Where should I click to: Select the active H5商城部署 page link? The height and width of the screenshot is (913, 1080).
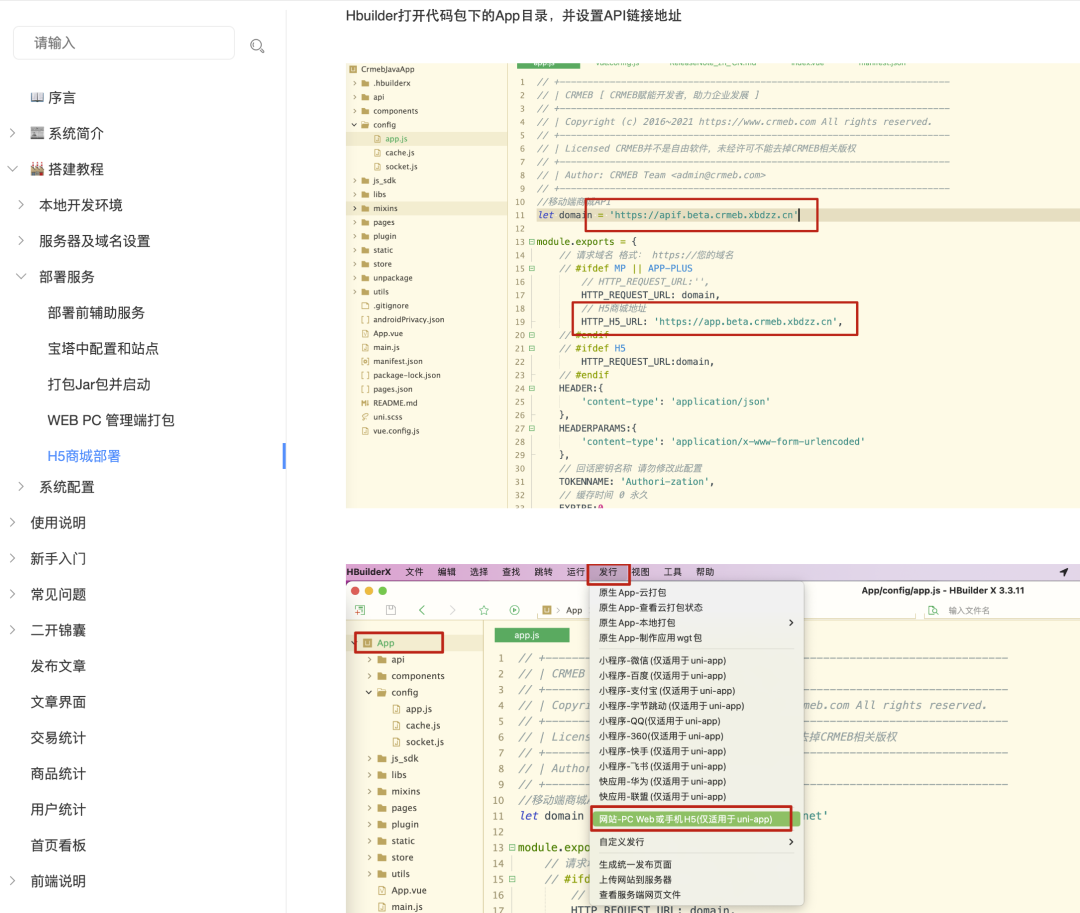(84, 456)
